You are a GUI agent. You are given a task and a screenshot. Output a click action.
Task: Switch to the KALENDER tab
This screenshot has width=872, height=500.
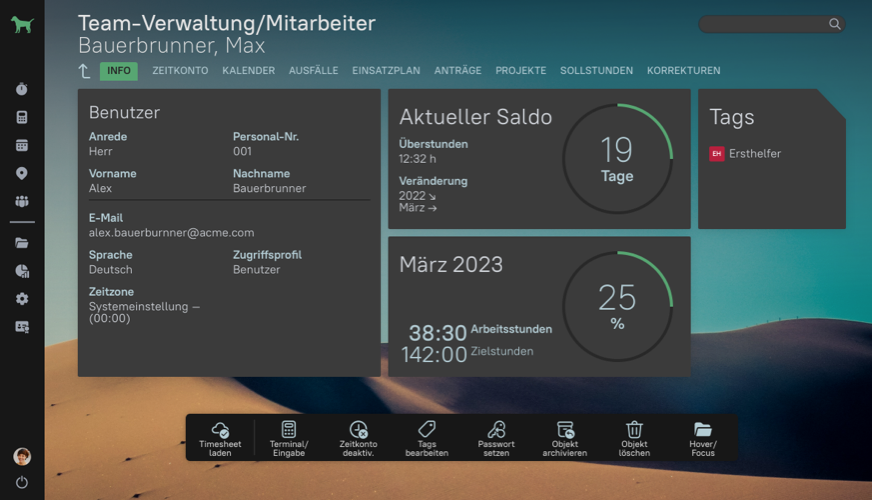[x=249, y=71]
